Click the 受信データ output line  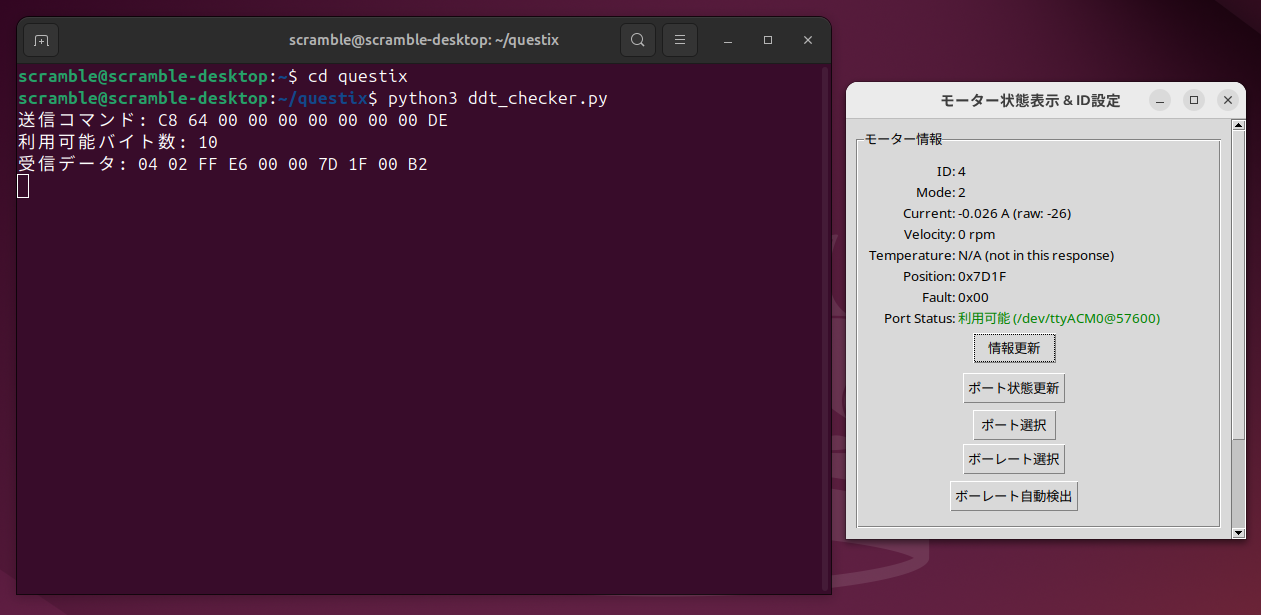coord(223,164)
